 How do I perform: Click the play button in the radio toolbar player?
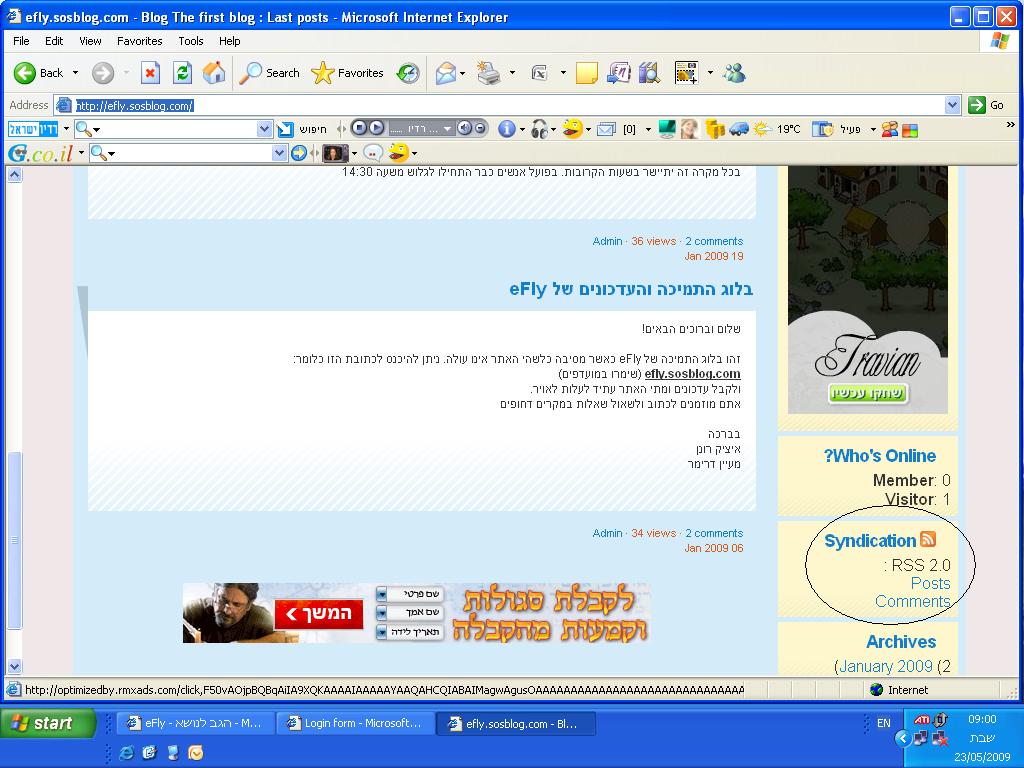[377, 128]
